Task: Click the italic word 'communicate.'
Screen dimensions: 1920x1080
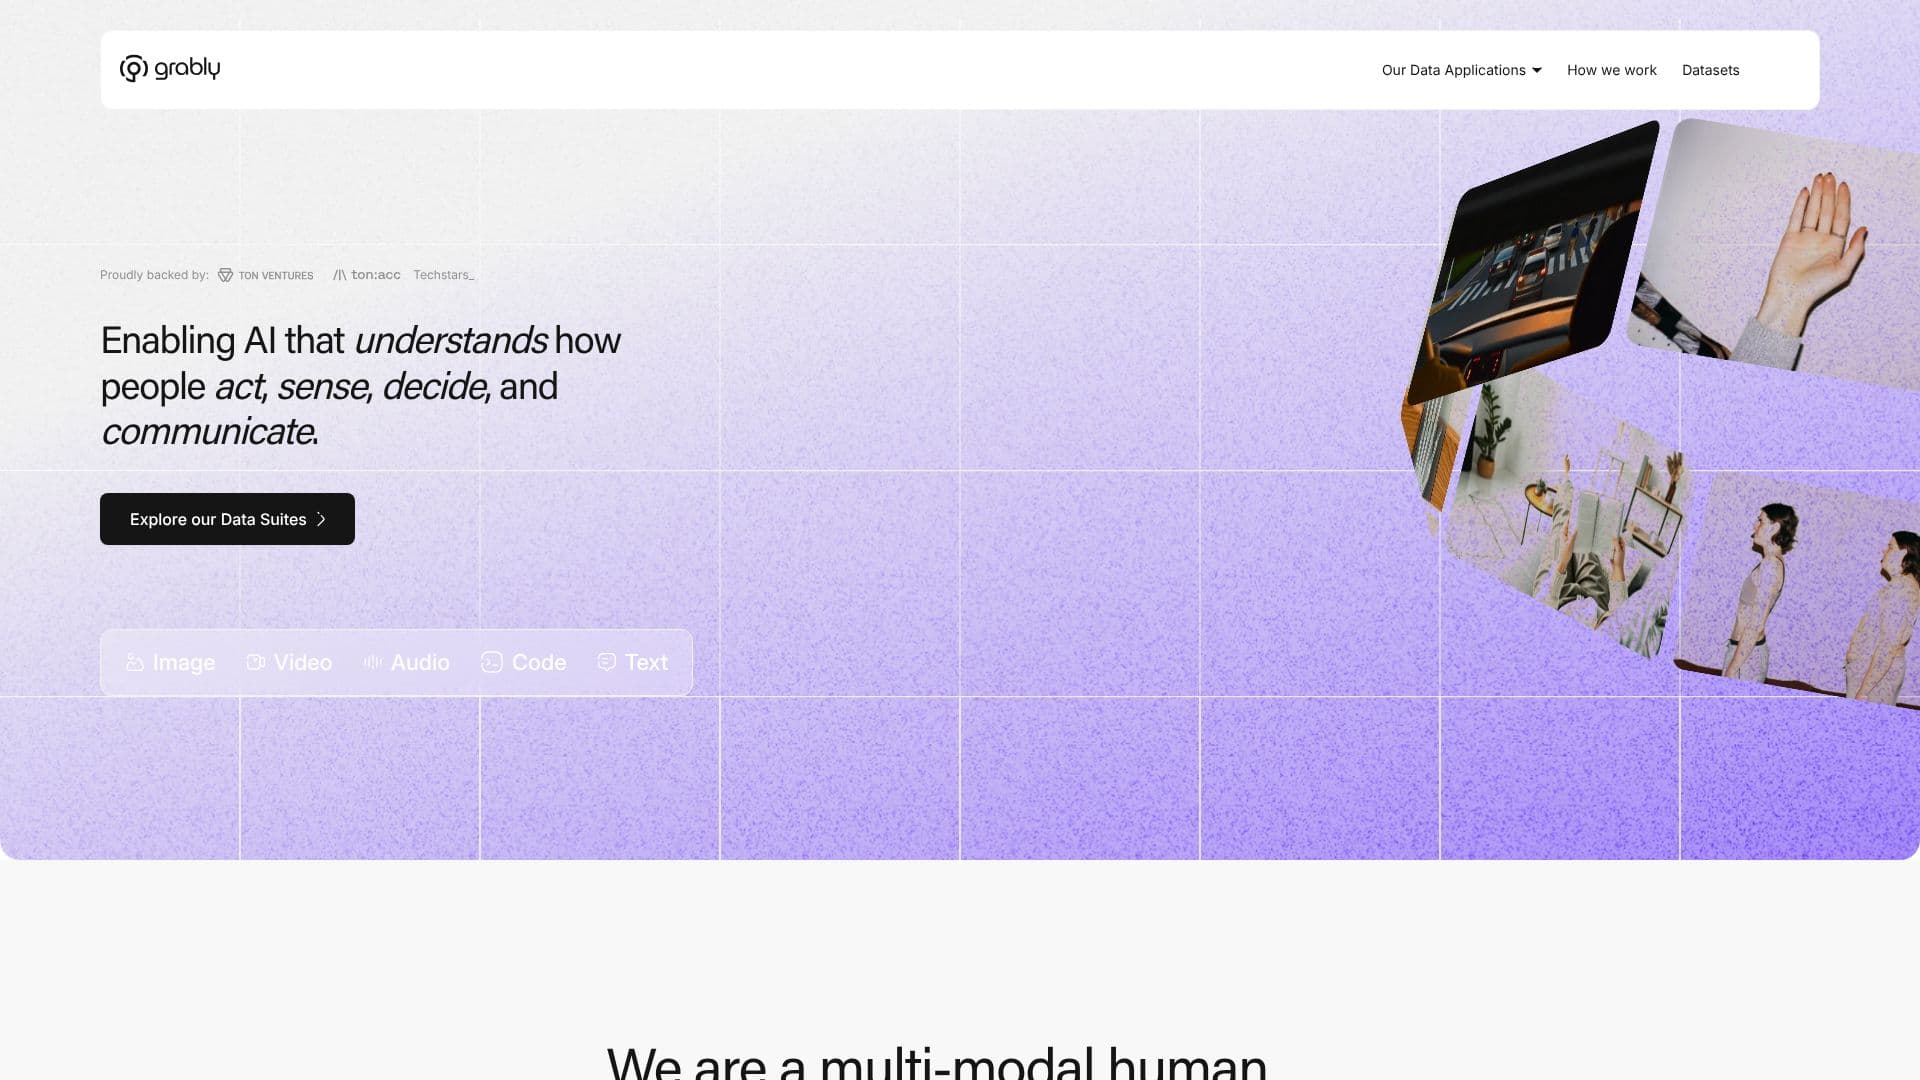Action: [x=210, y=432]
